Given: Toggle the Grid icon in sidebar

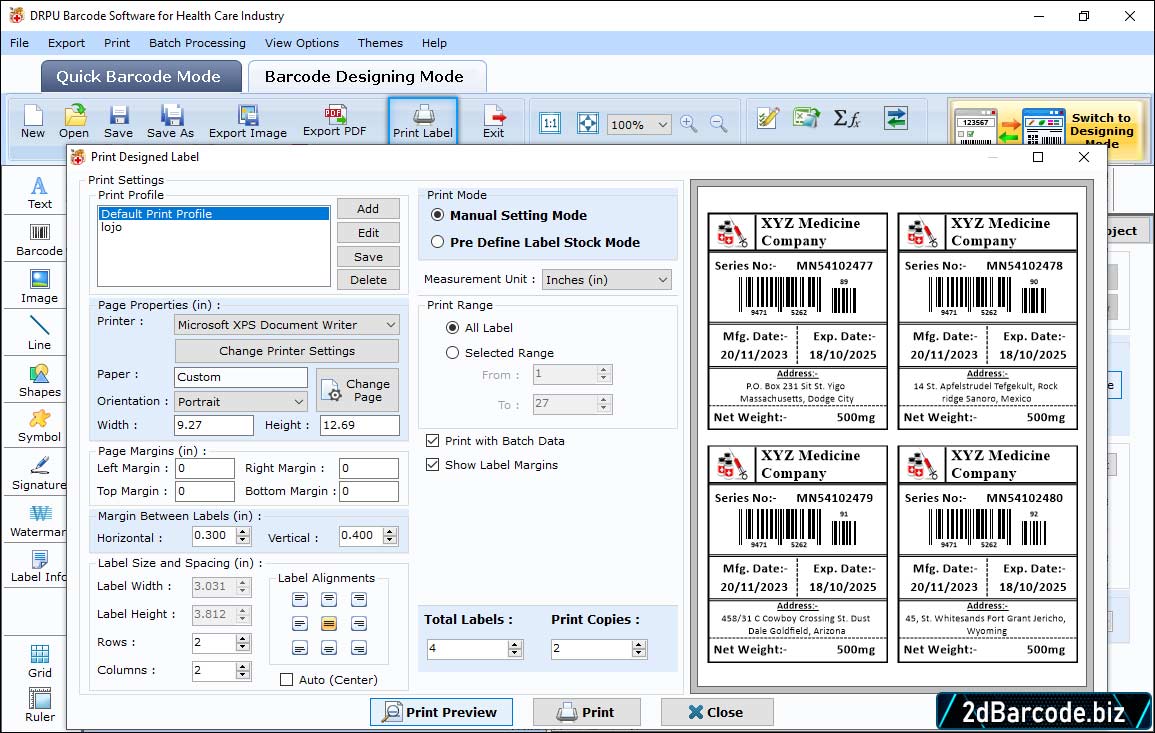Looking at the screenshot, I should [39, 660].
